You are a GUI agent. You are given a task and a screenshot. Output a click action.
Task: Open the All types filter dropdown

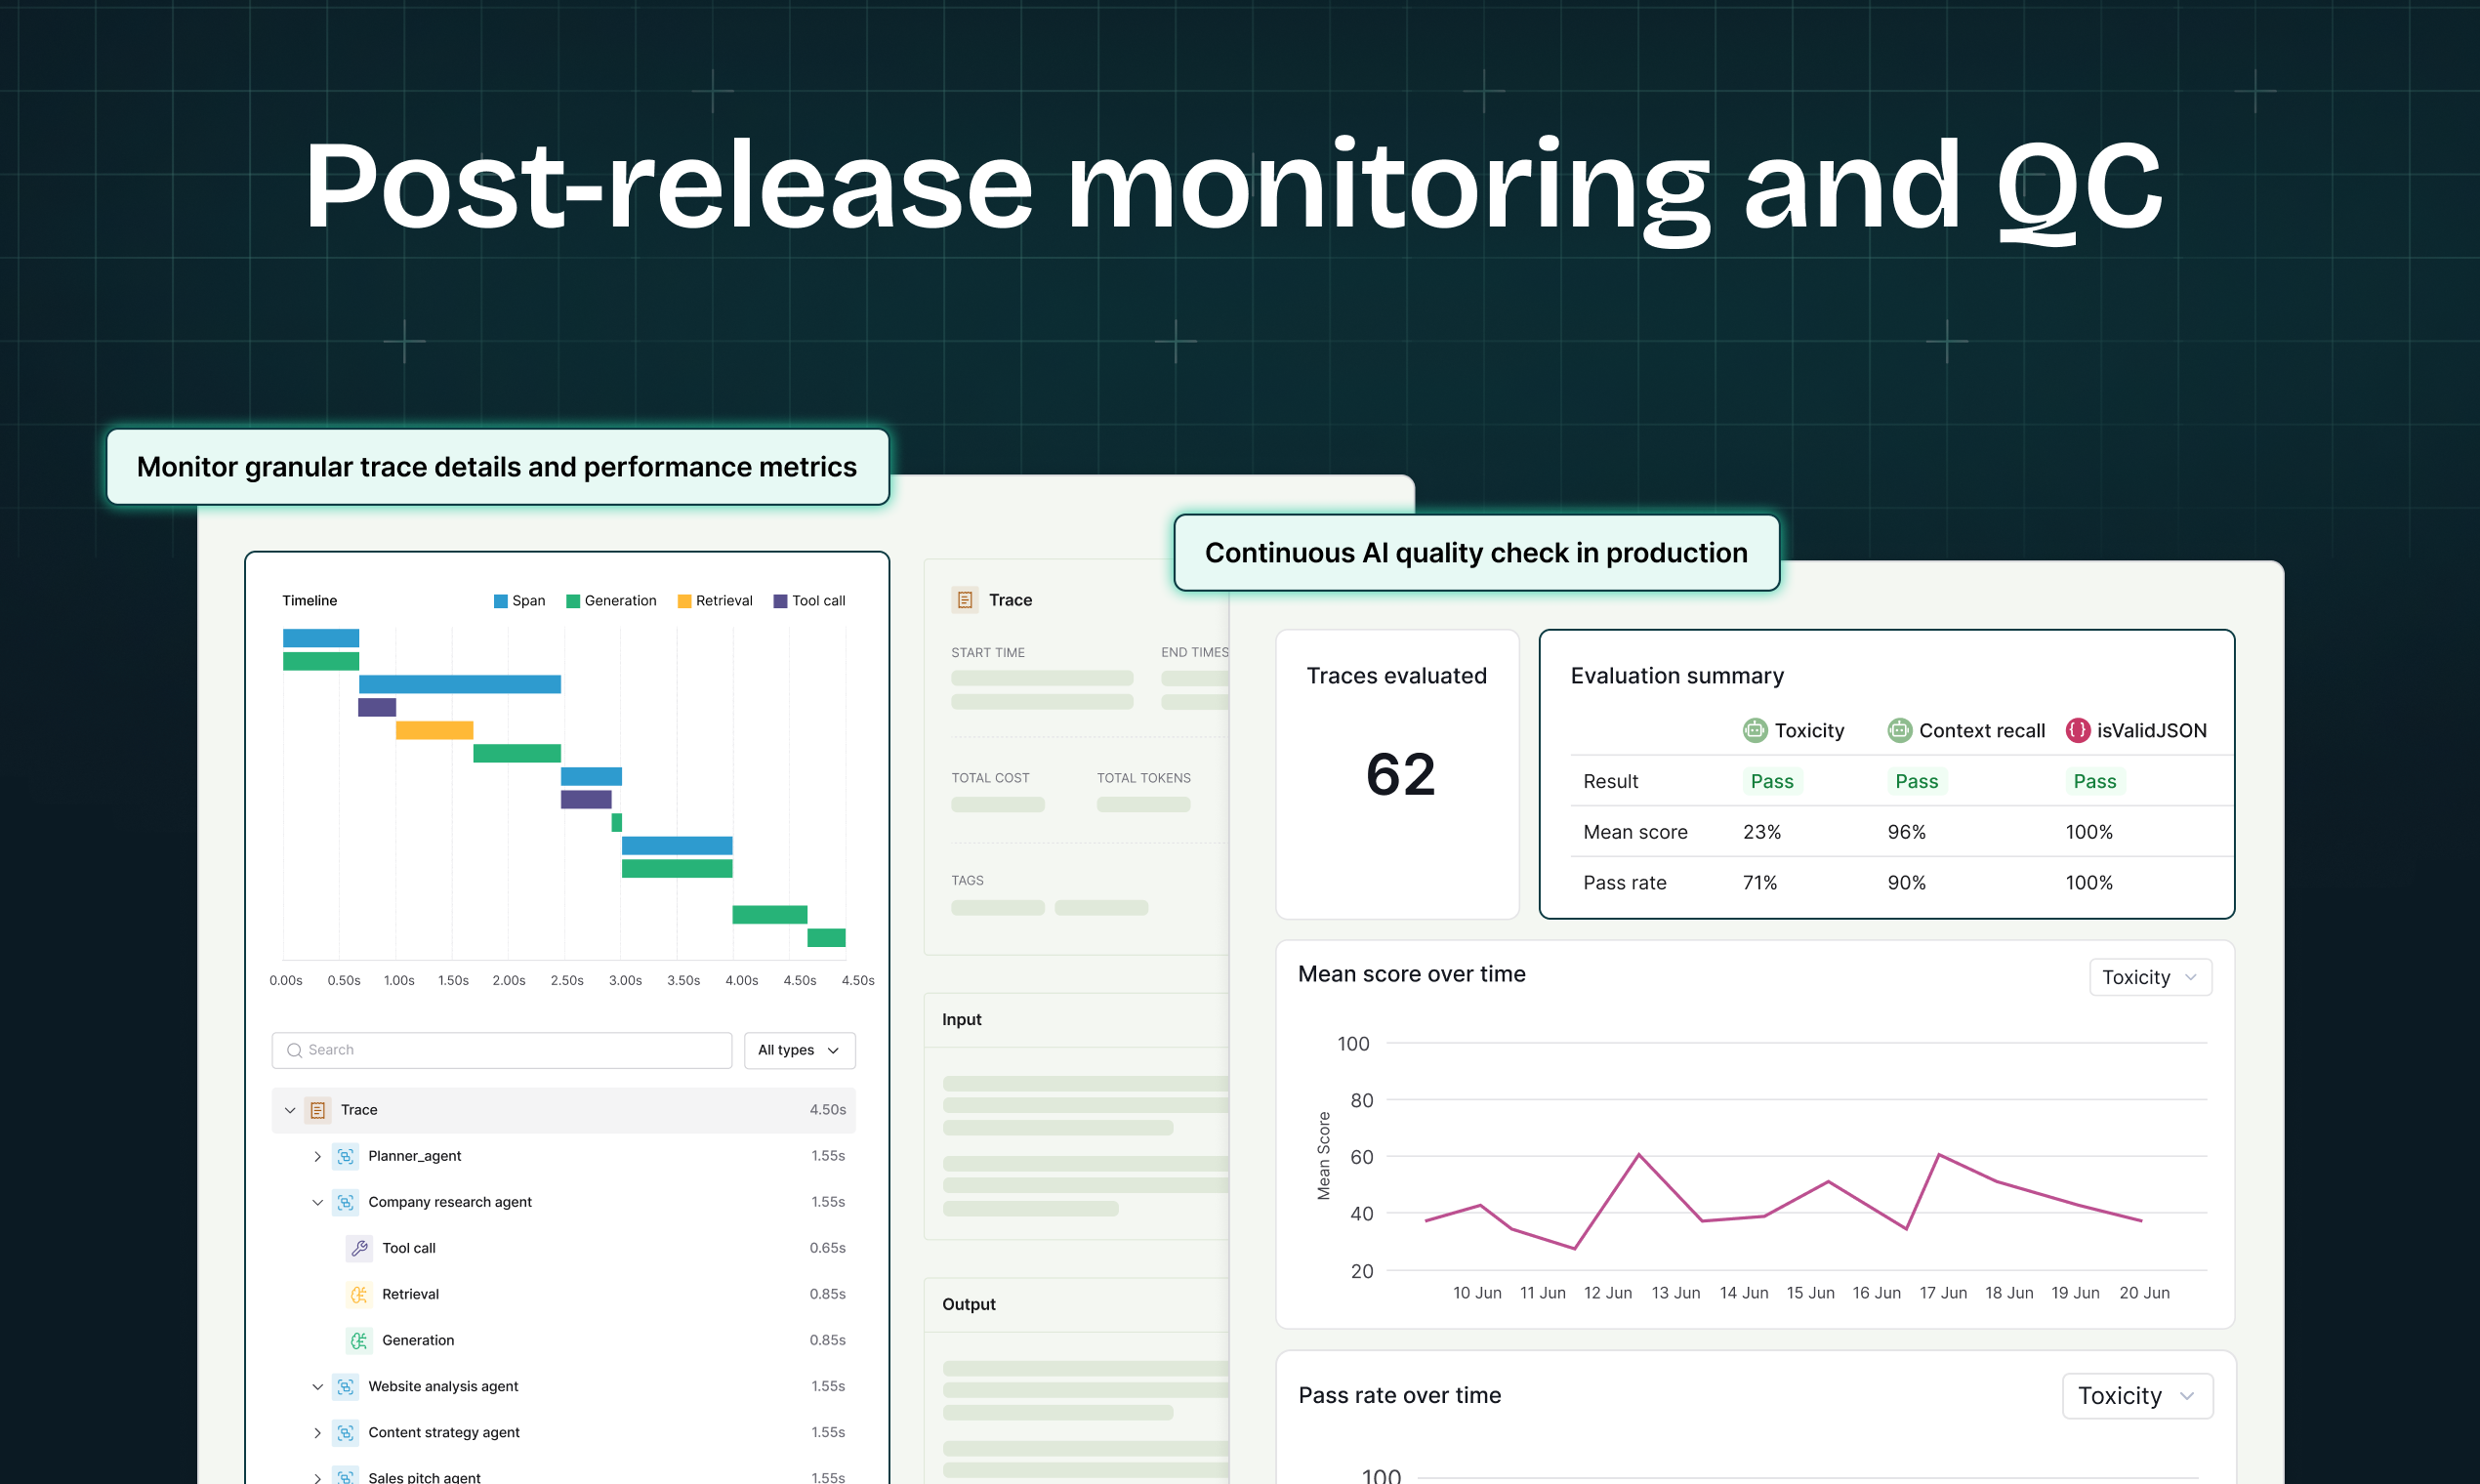(799, 1050)
